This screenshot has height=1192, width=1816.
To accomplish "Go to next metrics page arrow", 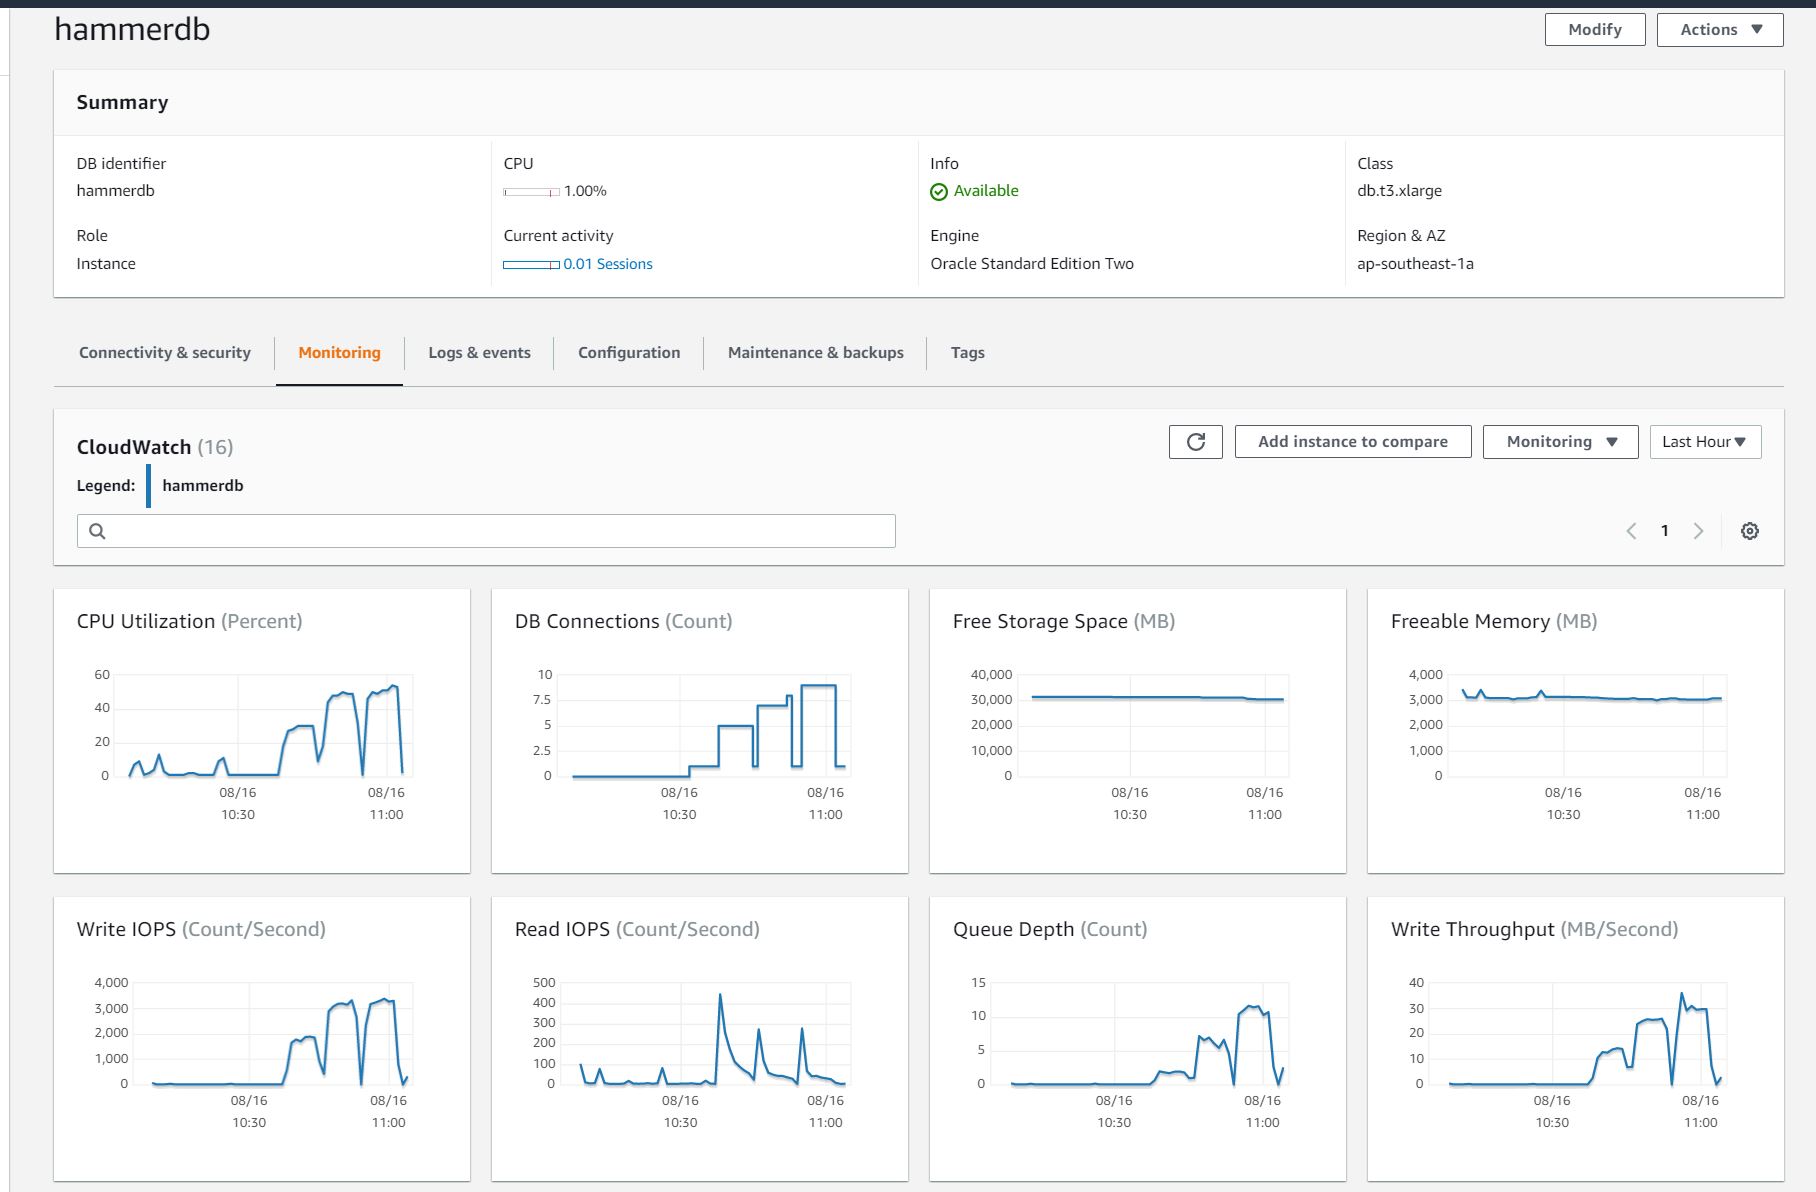I will click(x=1698, y=531).
